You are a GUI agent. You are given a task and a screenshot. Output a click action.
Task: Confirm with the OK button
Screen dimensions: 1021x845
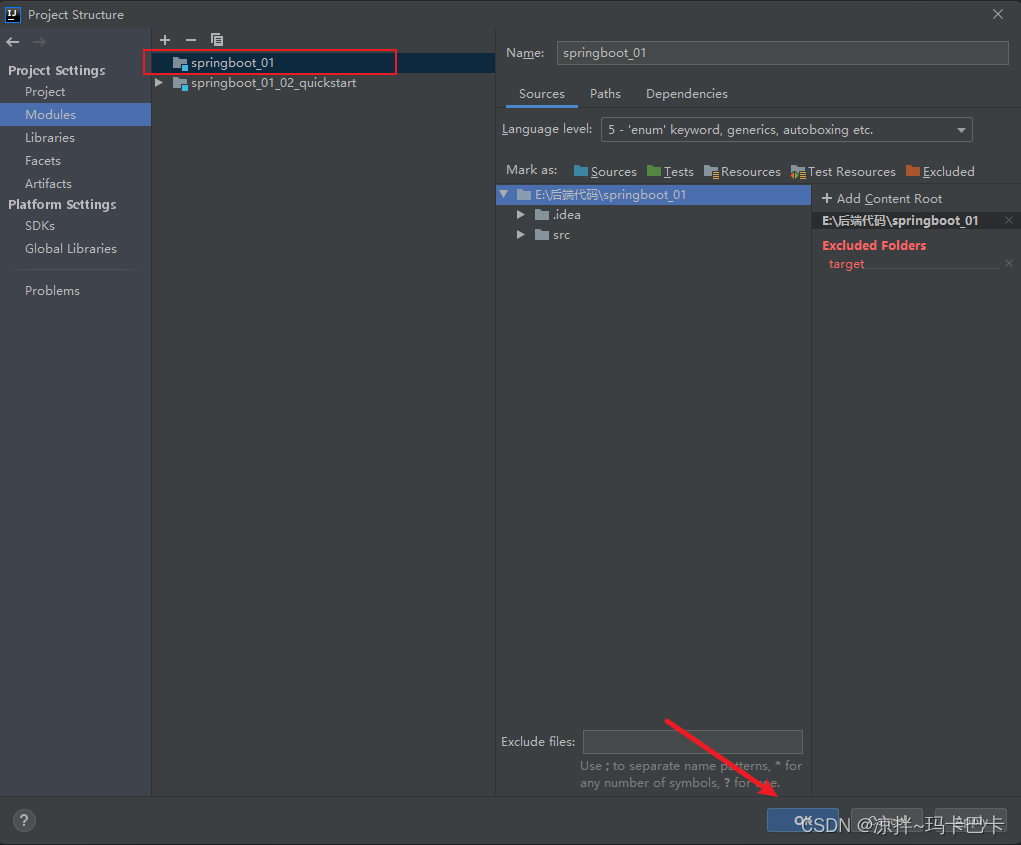pyautogui.click(x=802, y=820)
